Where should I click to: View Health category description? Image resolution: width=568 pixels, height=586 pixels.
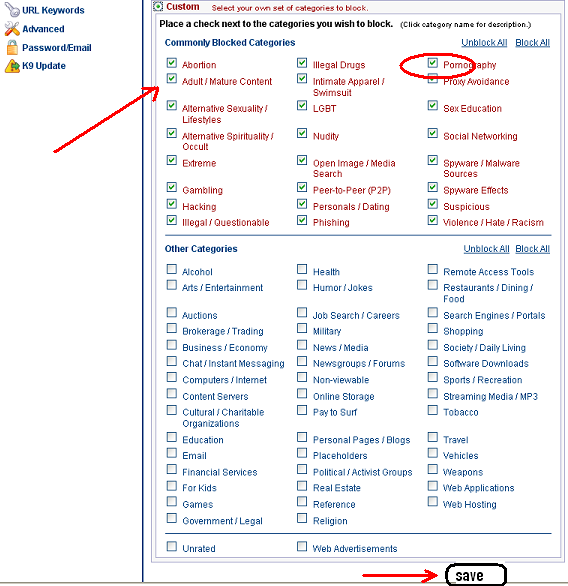[x=326, y=272]
